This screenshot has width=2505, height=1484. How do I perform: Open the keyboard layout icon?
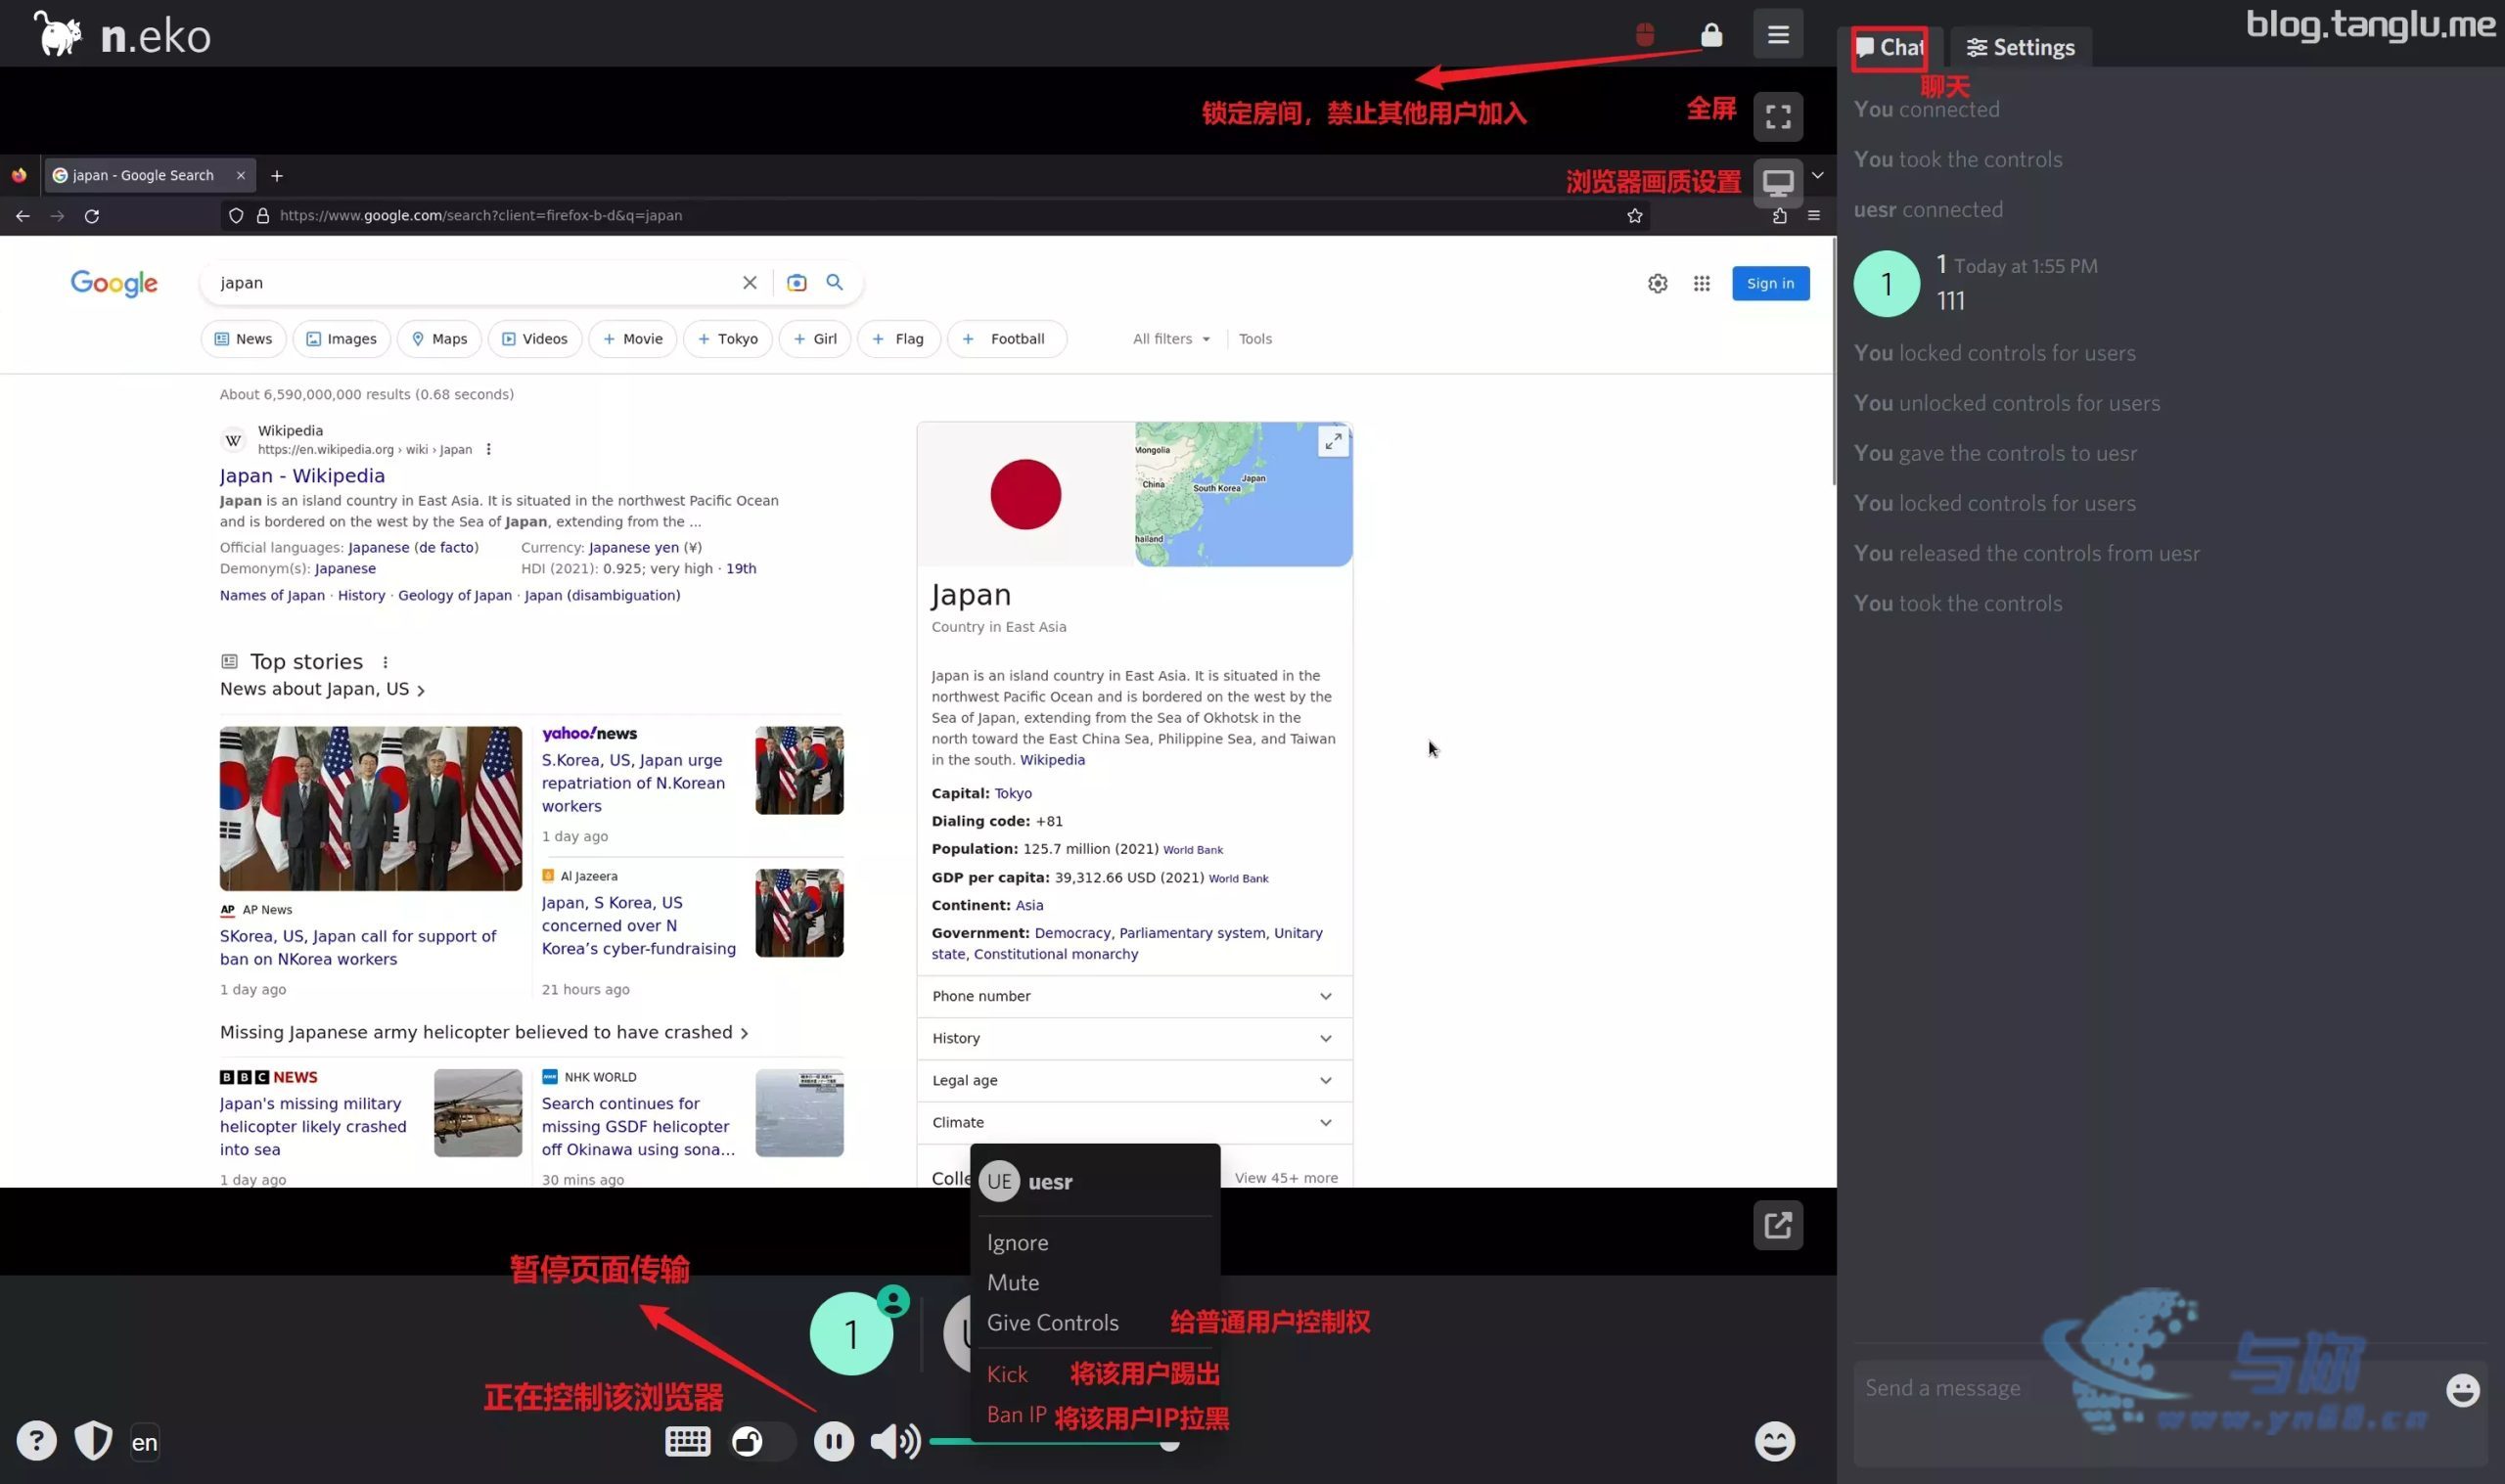(x=687, y=1441)
